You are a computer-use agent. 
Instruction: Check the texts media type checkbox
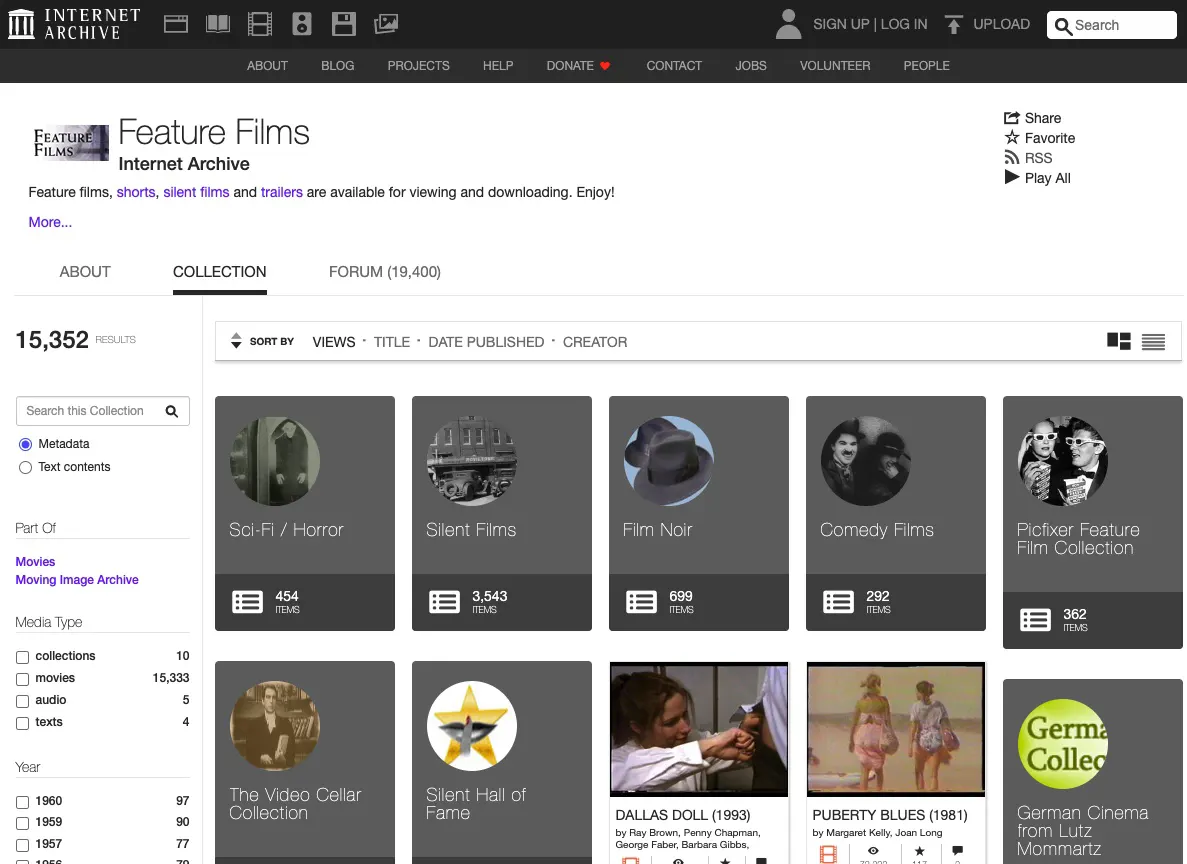pyautogui.click(x=23, y=723)
